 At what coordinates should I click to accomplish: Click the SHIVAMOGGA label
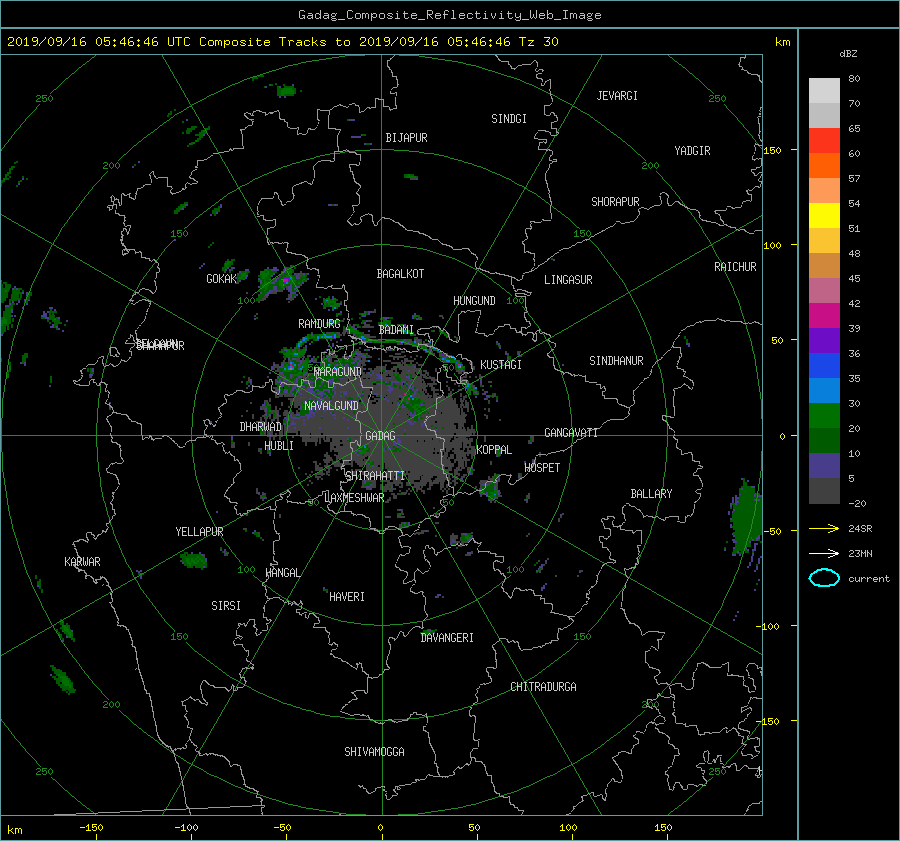[374, 751]
